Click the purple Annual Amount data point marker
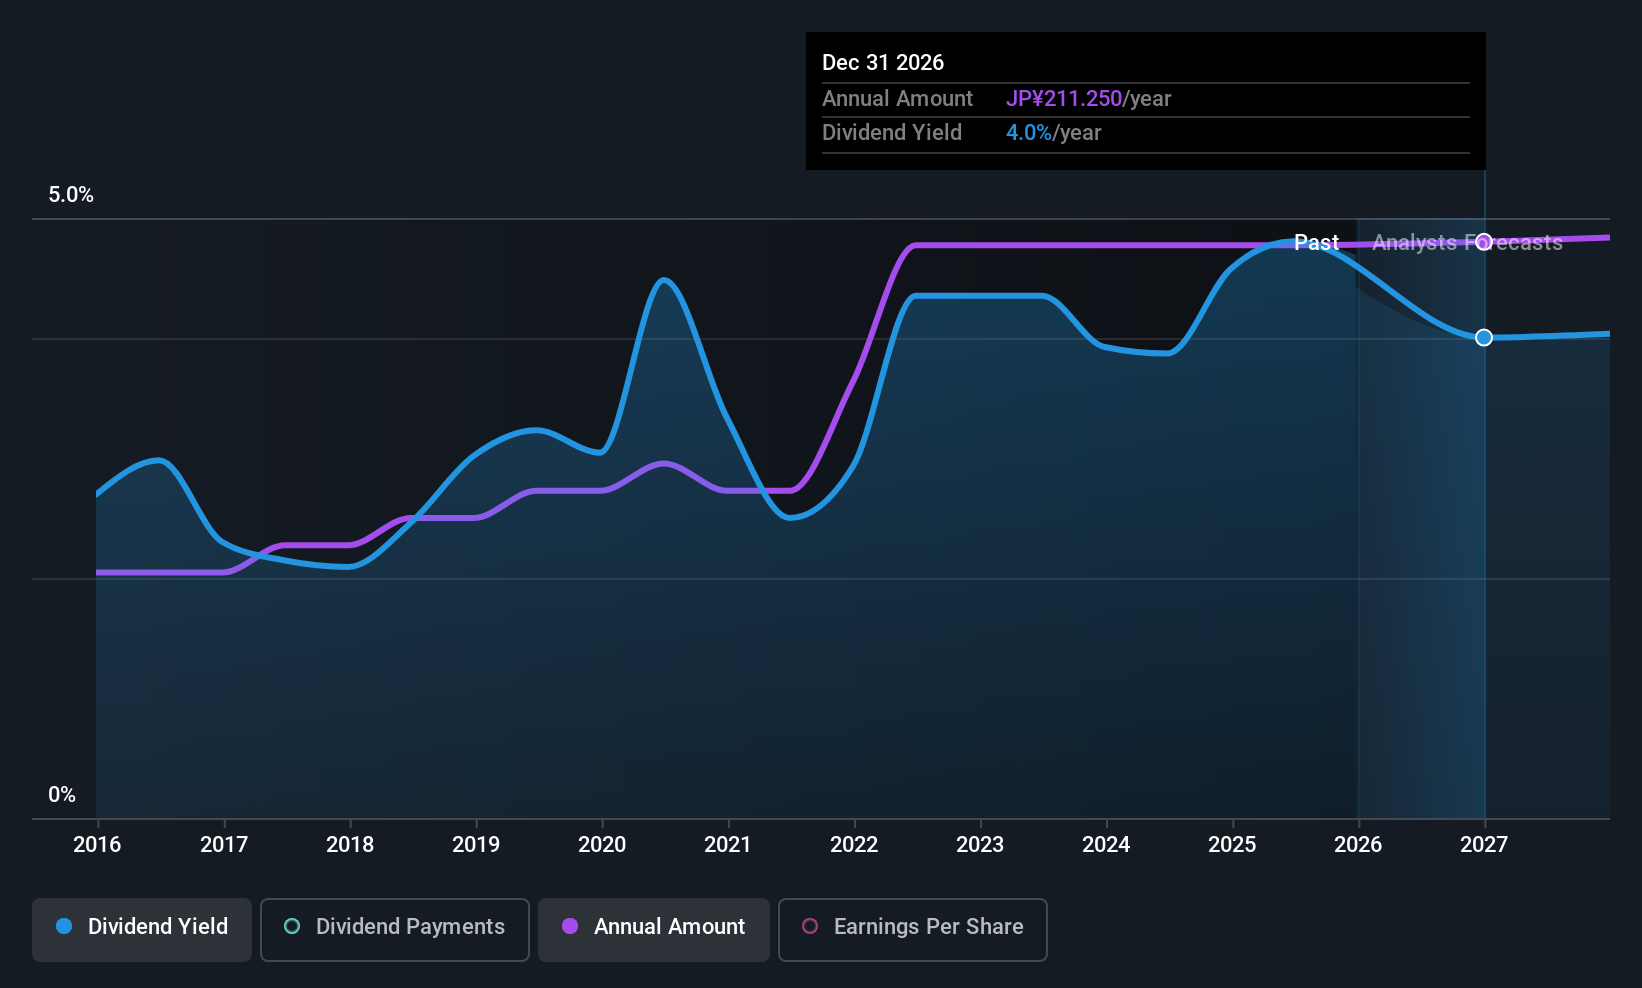 tap(1484, 242)
